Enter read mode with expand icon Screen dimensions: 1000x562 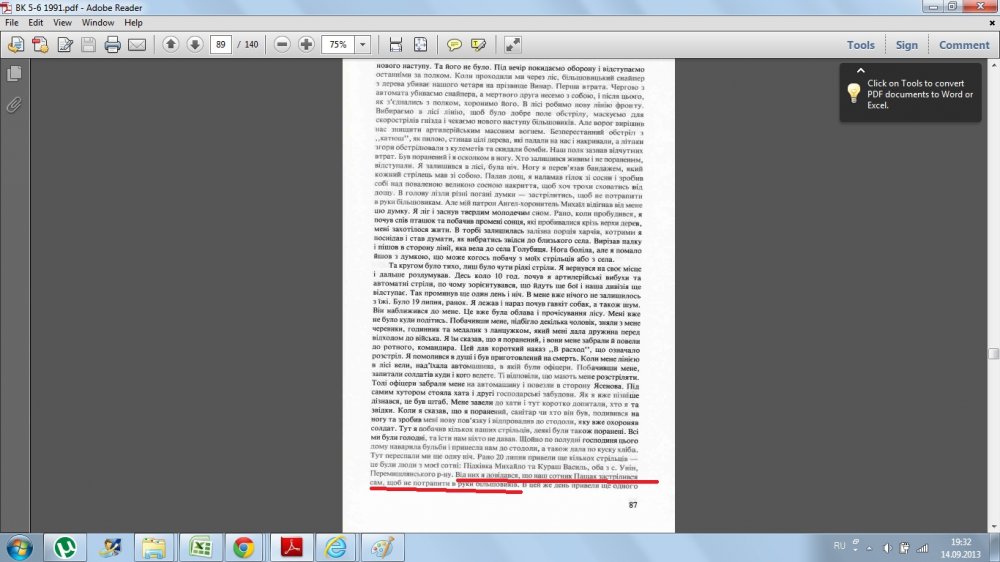click(513, 45)
